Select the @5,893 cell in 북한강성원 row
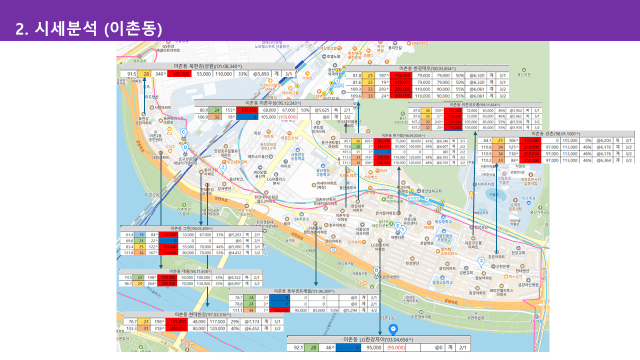The image size is (640, 360). click(261, 74)
